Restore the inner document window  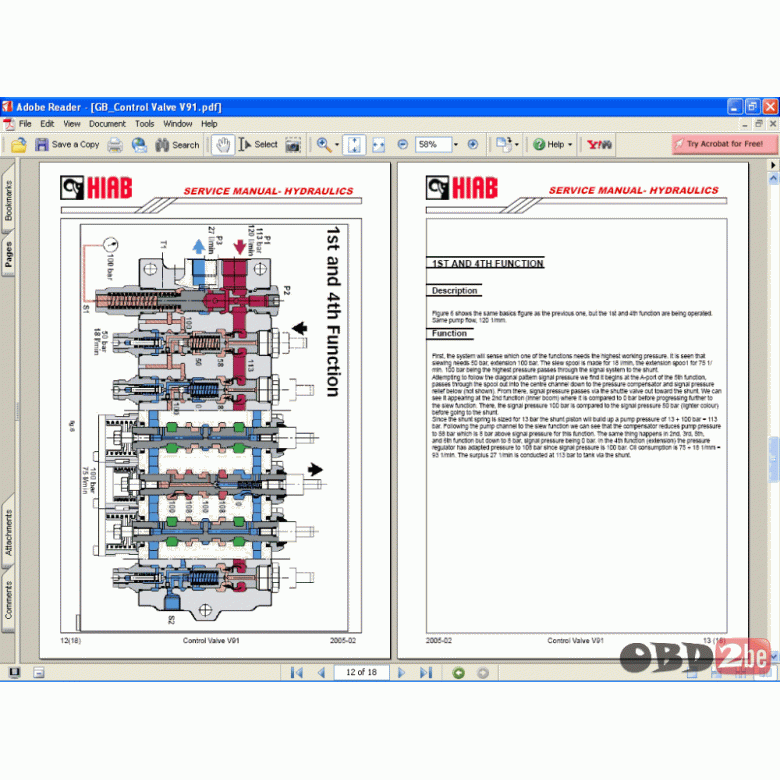point(759,123)
